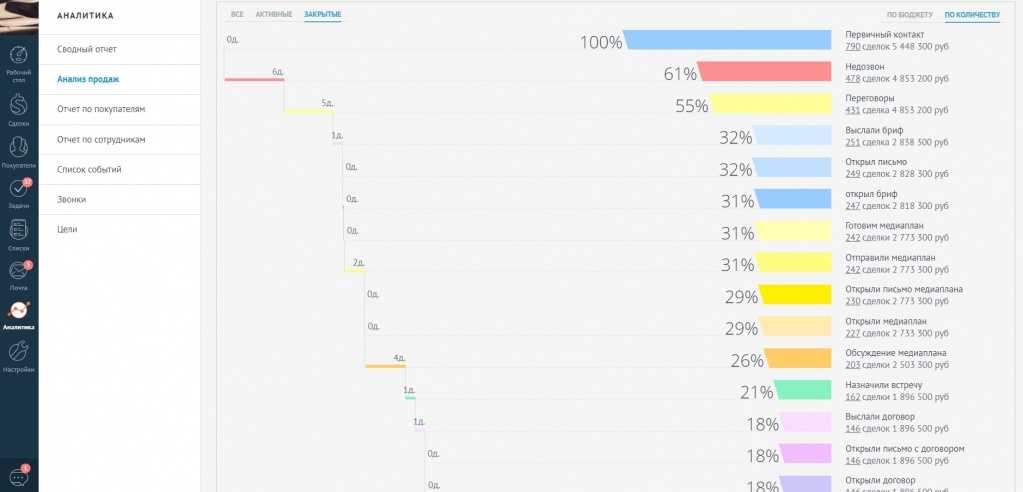Go to Покупатели sidebar icon

(18, 146)
